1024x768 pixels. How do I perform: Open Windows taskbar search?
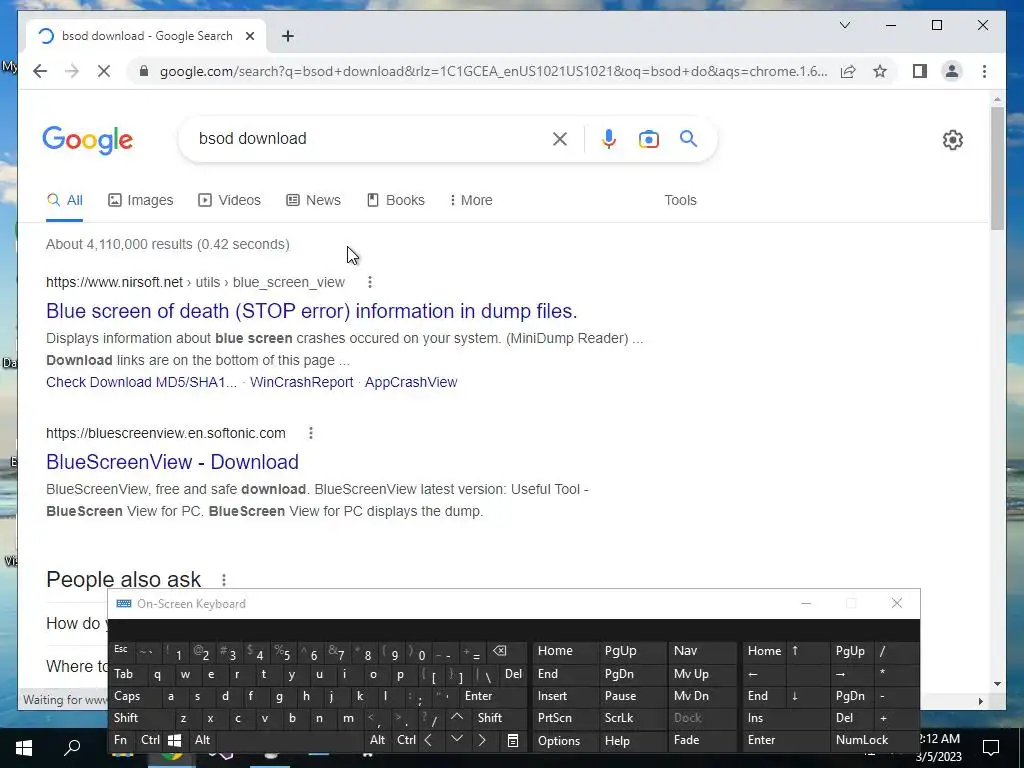click(x=72, y=747)
